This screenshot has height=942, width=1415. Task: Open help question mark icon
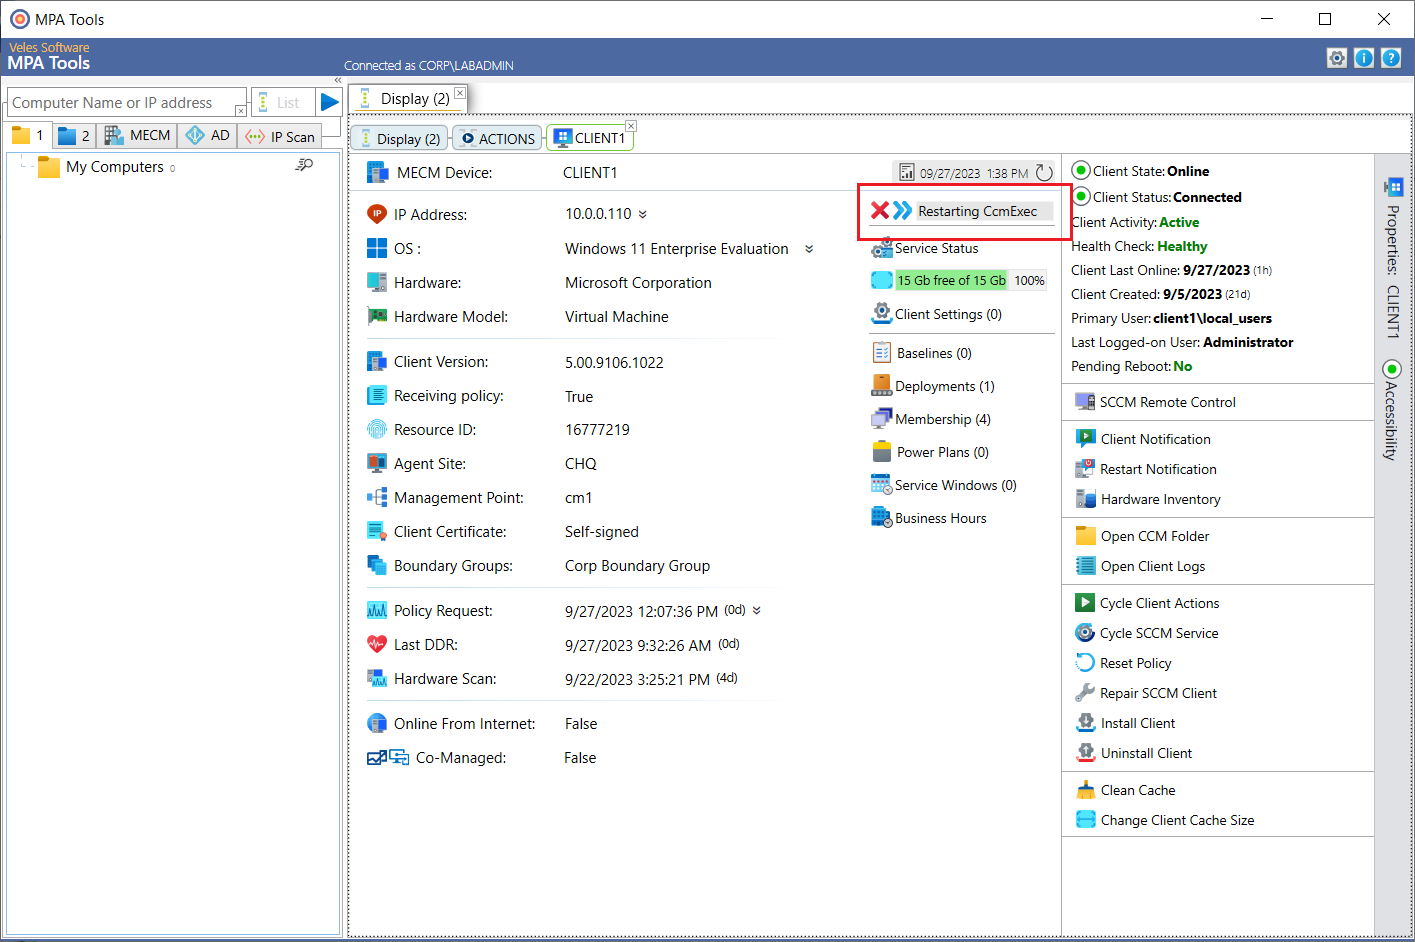coord(1391,58)
